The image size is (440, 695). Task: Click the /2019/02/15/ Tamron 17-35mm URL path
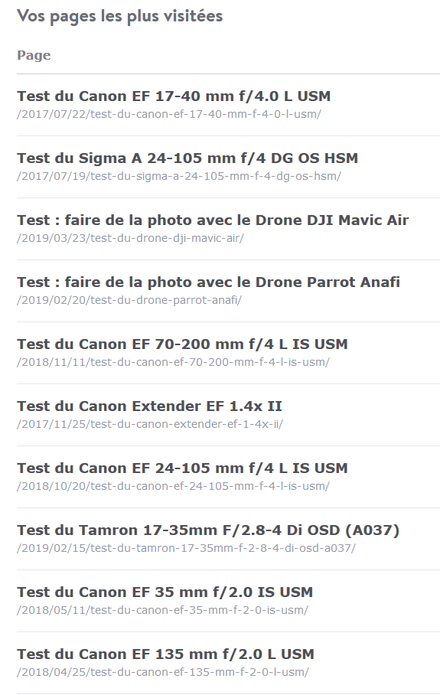click(x=186, y=549)
